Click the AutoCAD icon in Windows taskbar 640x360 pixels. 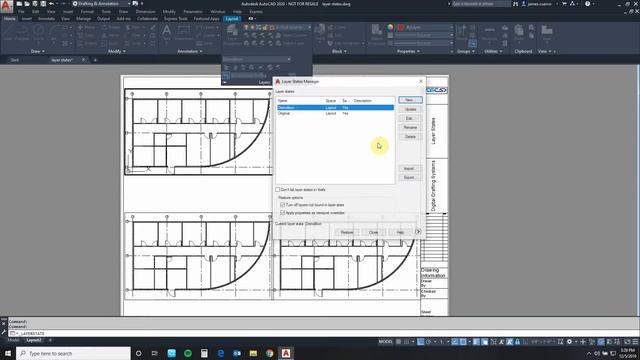(286, 353)
